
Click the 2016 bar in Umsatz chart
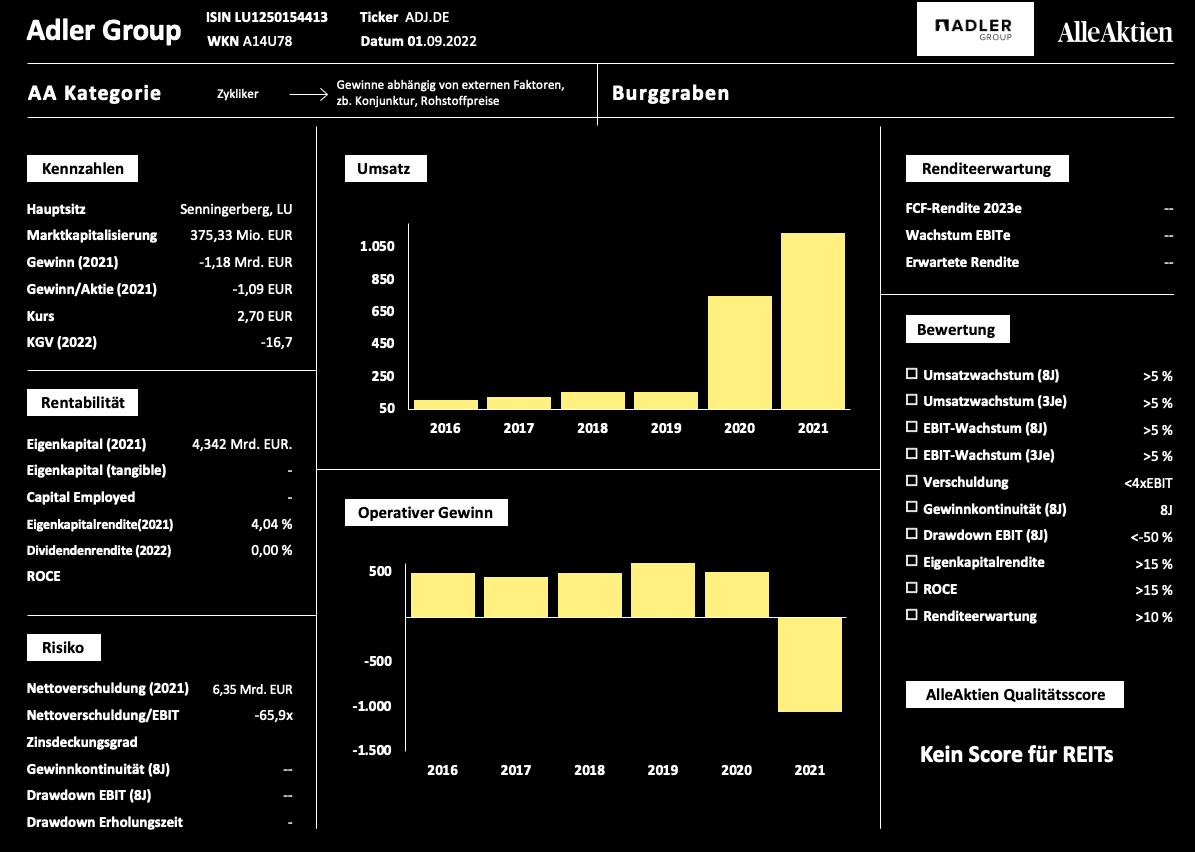[445, 405]
